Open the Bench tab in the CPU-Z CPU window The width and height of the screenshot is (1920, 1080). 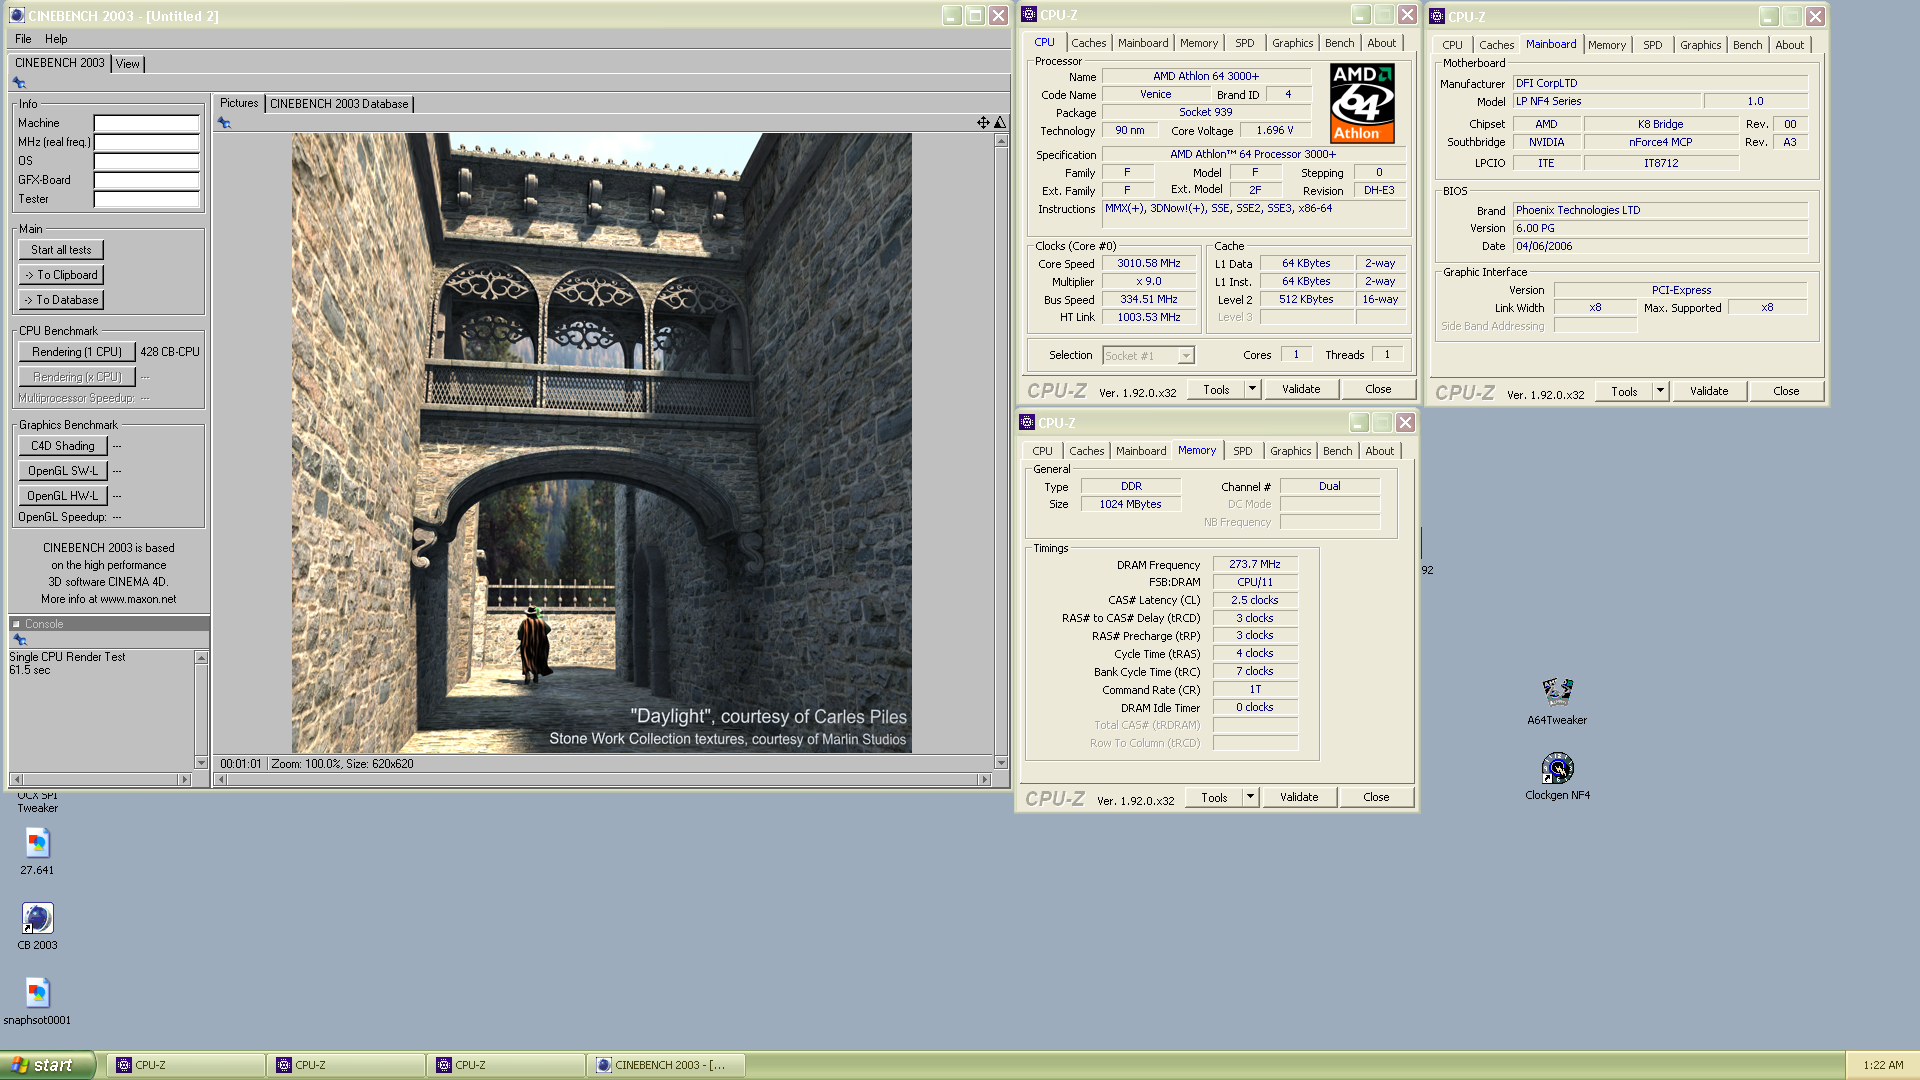(x=1339, y=43)
